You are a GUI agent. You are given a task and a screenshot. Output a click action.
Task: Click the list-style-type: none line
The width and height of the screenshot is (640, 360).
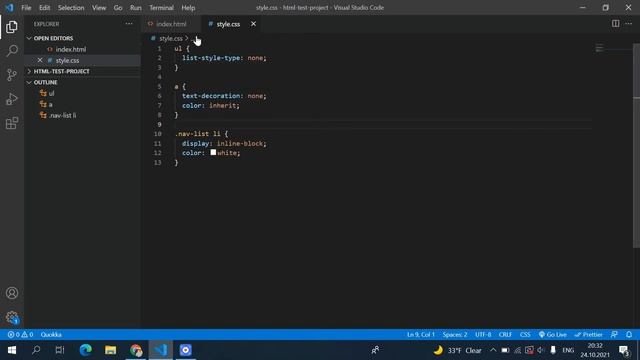[x=224, y=58]
